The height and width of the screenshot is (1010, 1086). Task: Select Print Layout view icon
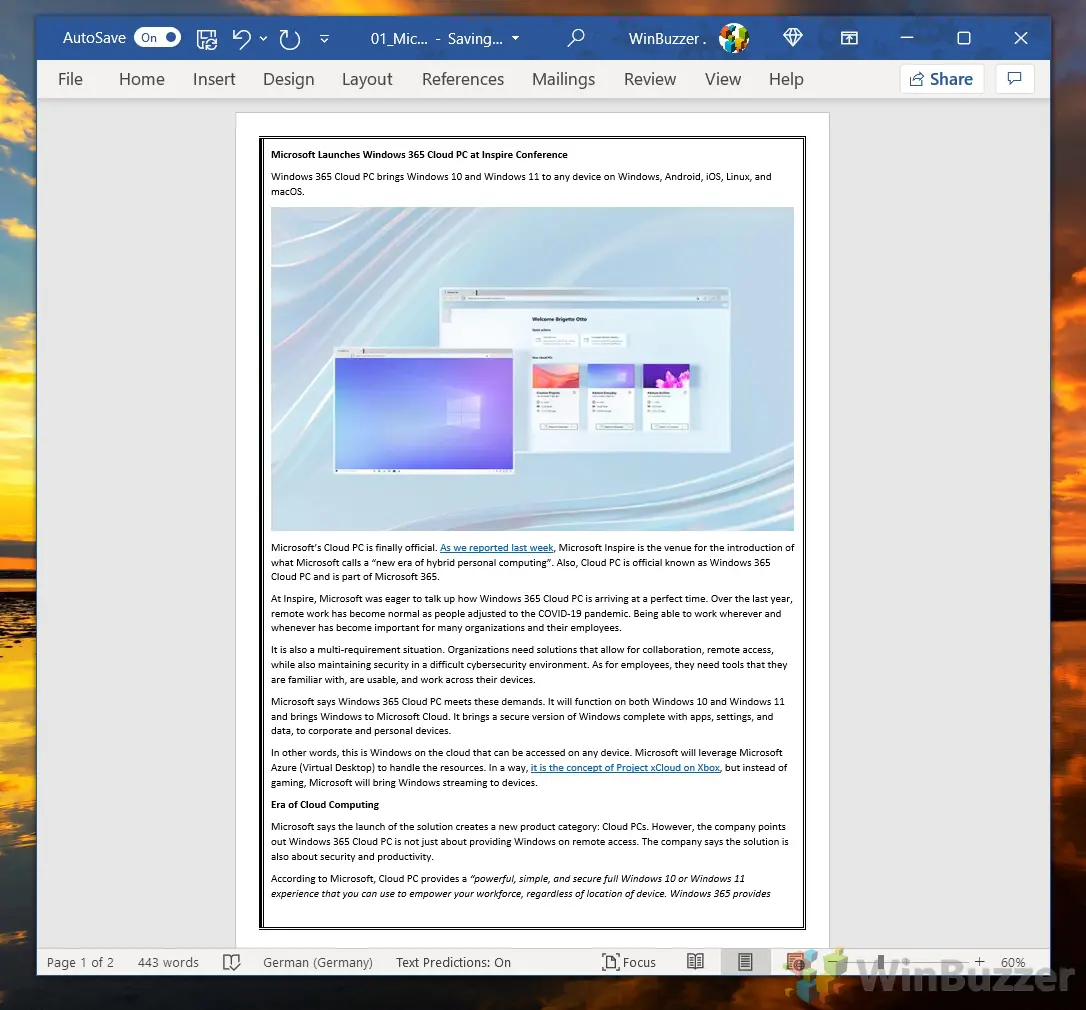745,962
